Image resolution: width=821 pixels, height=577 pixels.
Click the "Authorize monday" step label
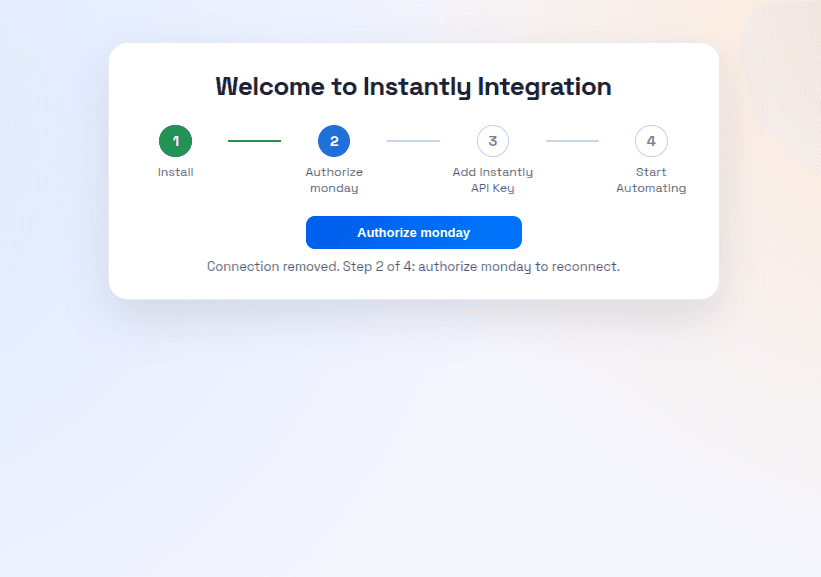pyautogui.click(x=334, y=180)
